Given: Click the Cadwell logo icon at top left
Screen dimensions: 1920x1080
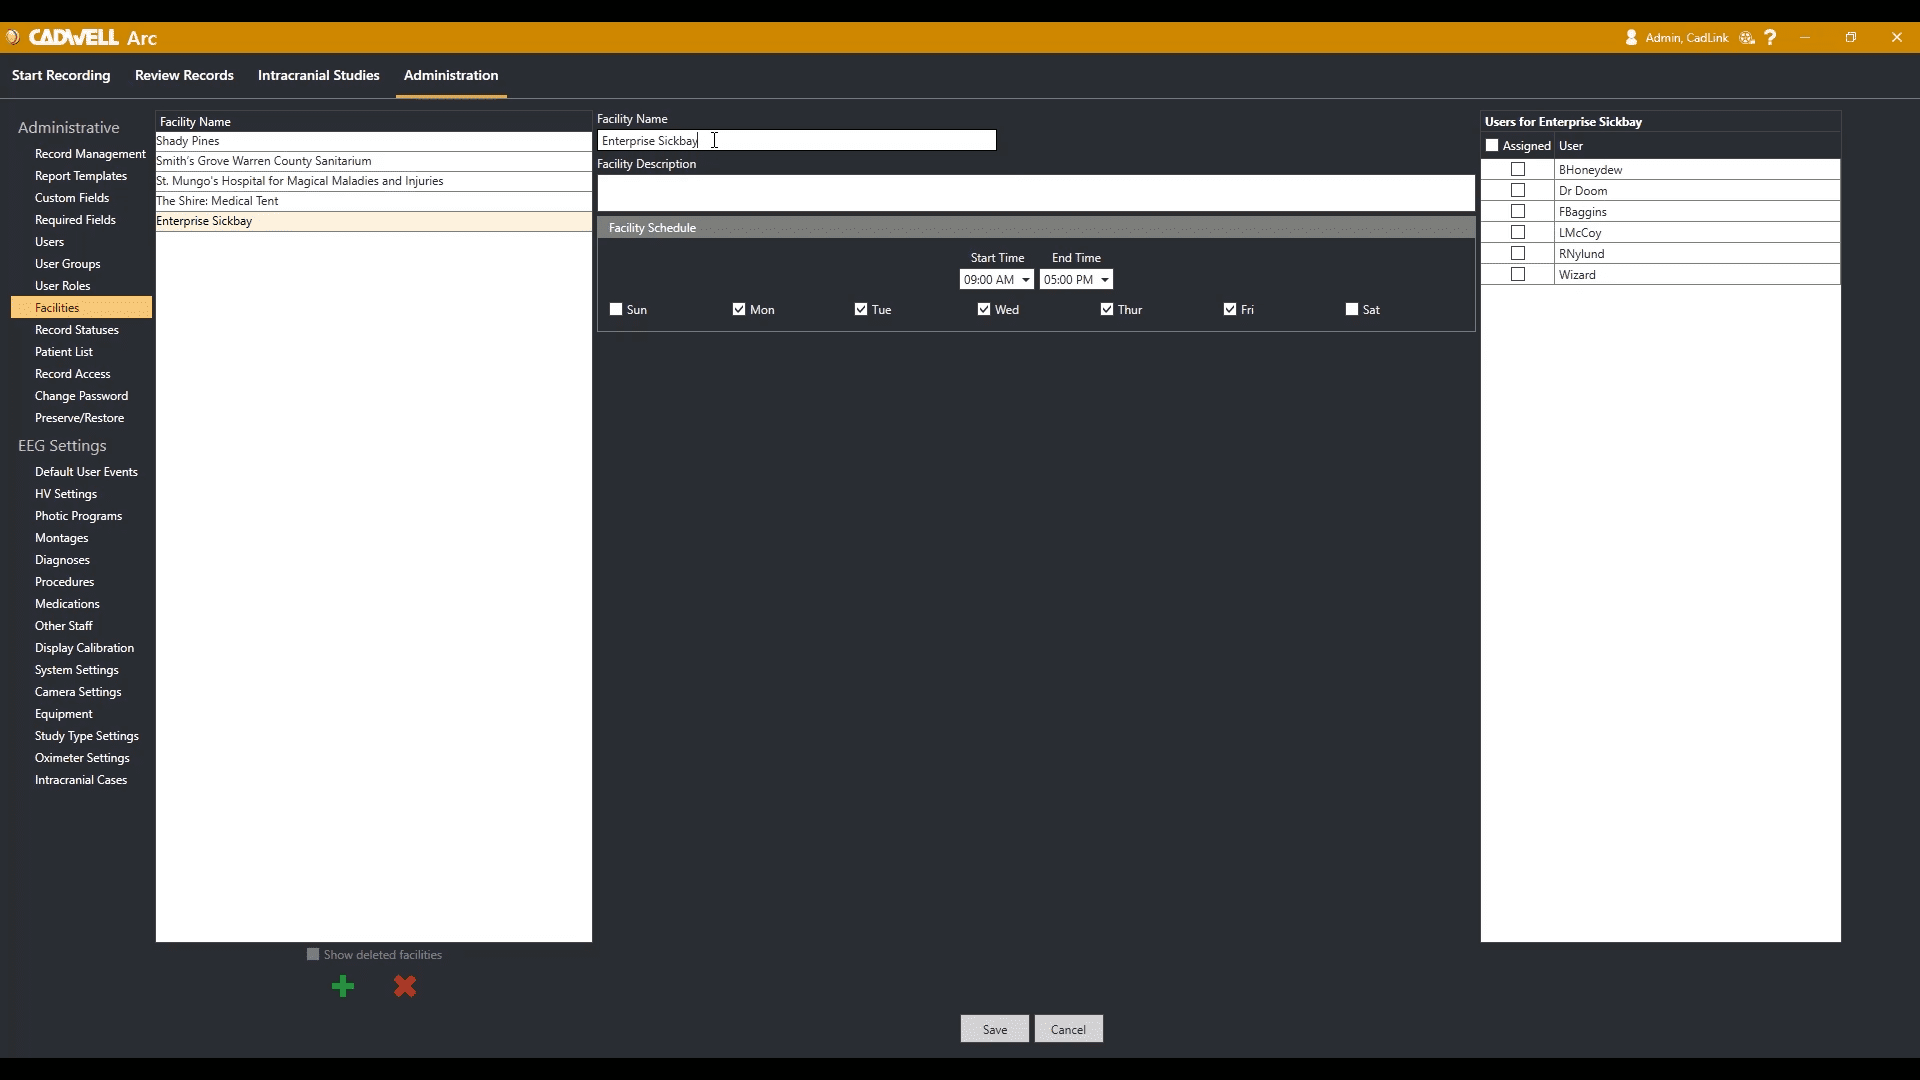Looking at the screenshot, I should click(13, 37).
